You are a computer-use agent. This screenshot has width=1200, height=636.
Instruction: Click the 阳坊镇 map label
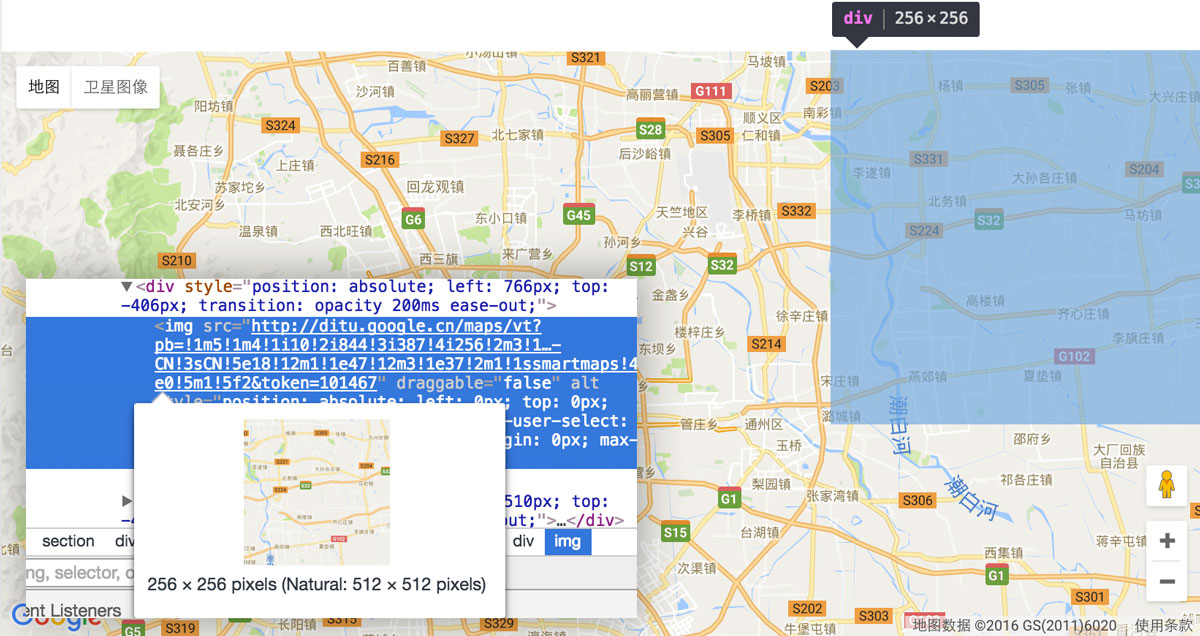213,106
